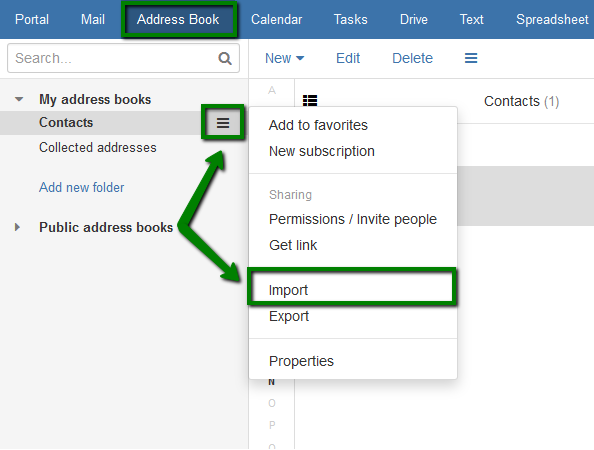Open the toolbar's more actions hamburger icon
The height and width of the screenshot is (450, 594).
pyautogui.click(x=471, y=58)
